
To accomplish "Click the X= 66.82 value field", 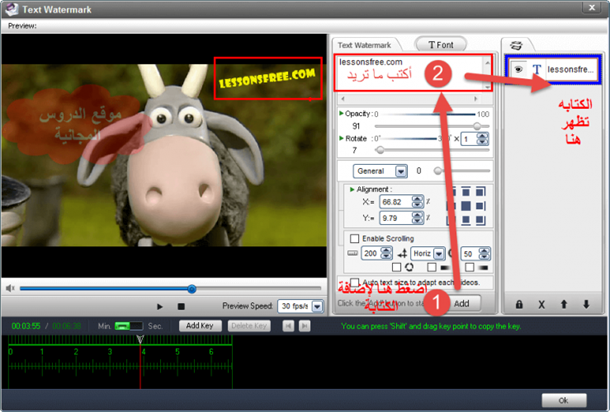I will click(x=396, y=202).
